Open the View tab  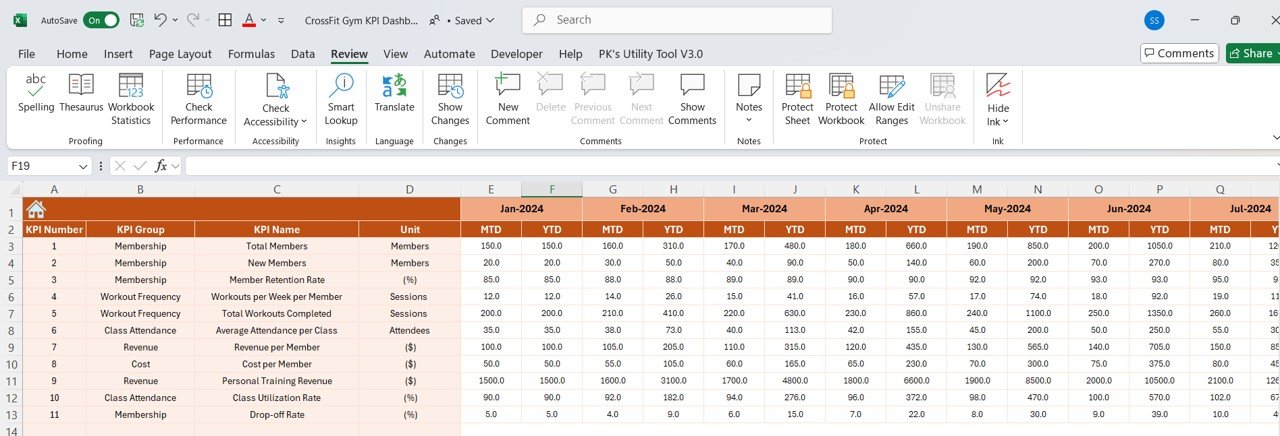pos(395,54)
